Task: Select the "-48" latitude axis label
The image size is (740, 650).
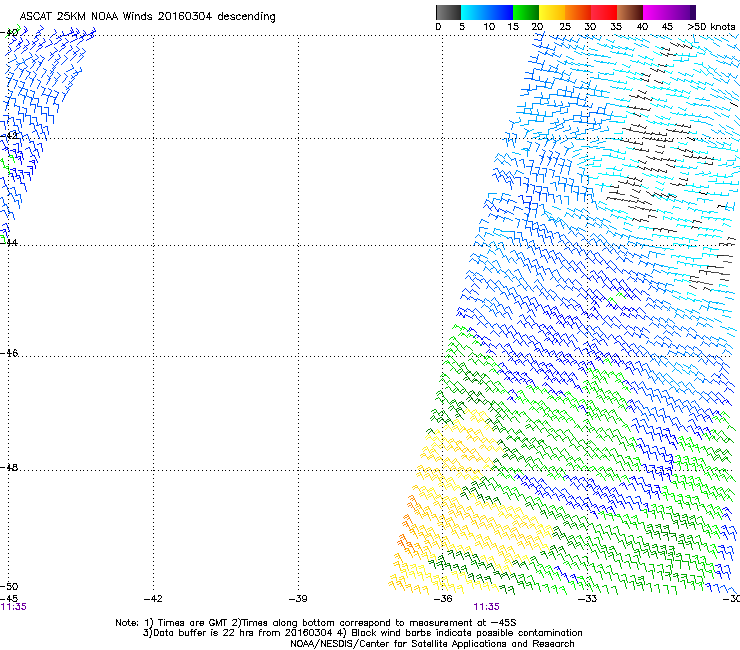Action: coord(9,467)
